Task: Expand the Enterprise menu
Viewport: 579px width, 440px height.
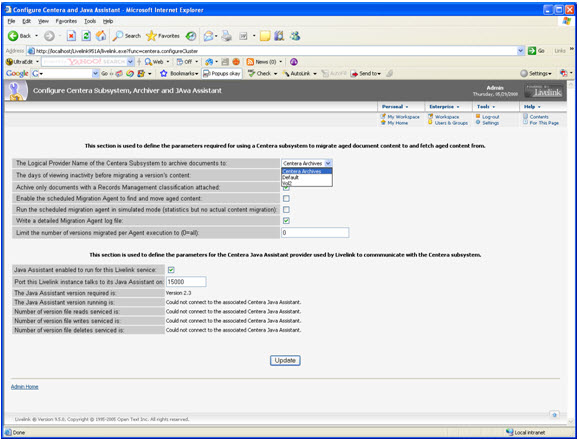Action: point(444,107)
